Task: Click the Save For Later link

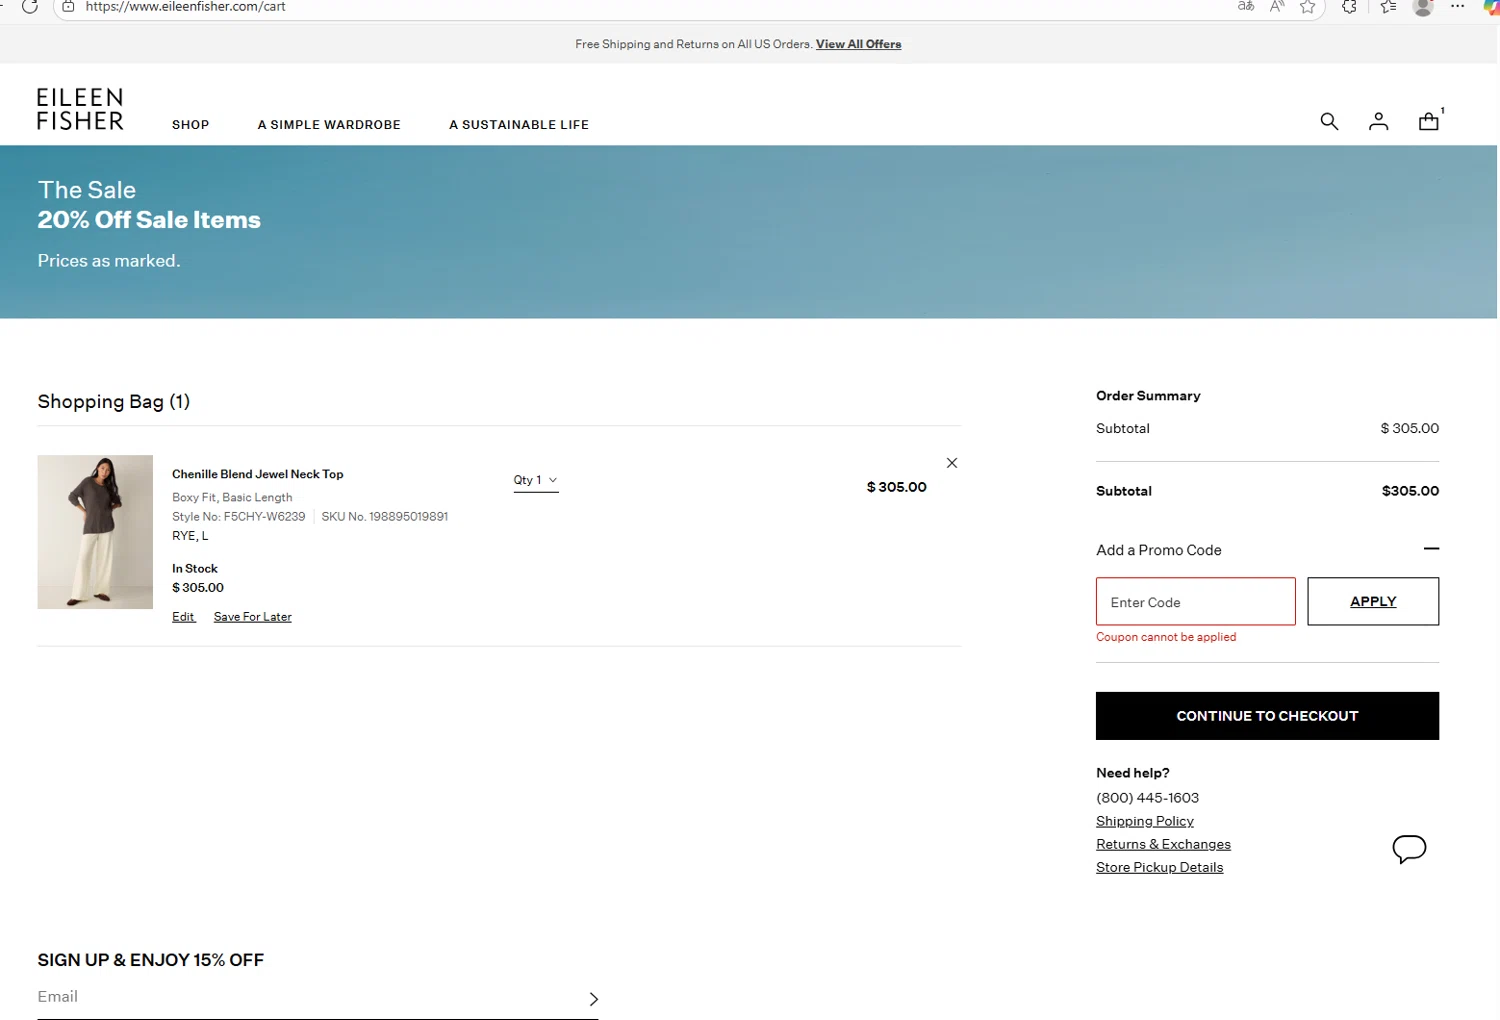Action: pos(253,617)
